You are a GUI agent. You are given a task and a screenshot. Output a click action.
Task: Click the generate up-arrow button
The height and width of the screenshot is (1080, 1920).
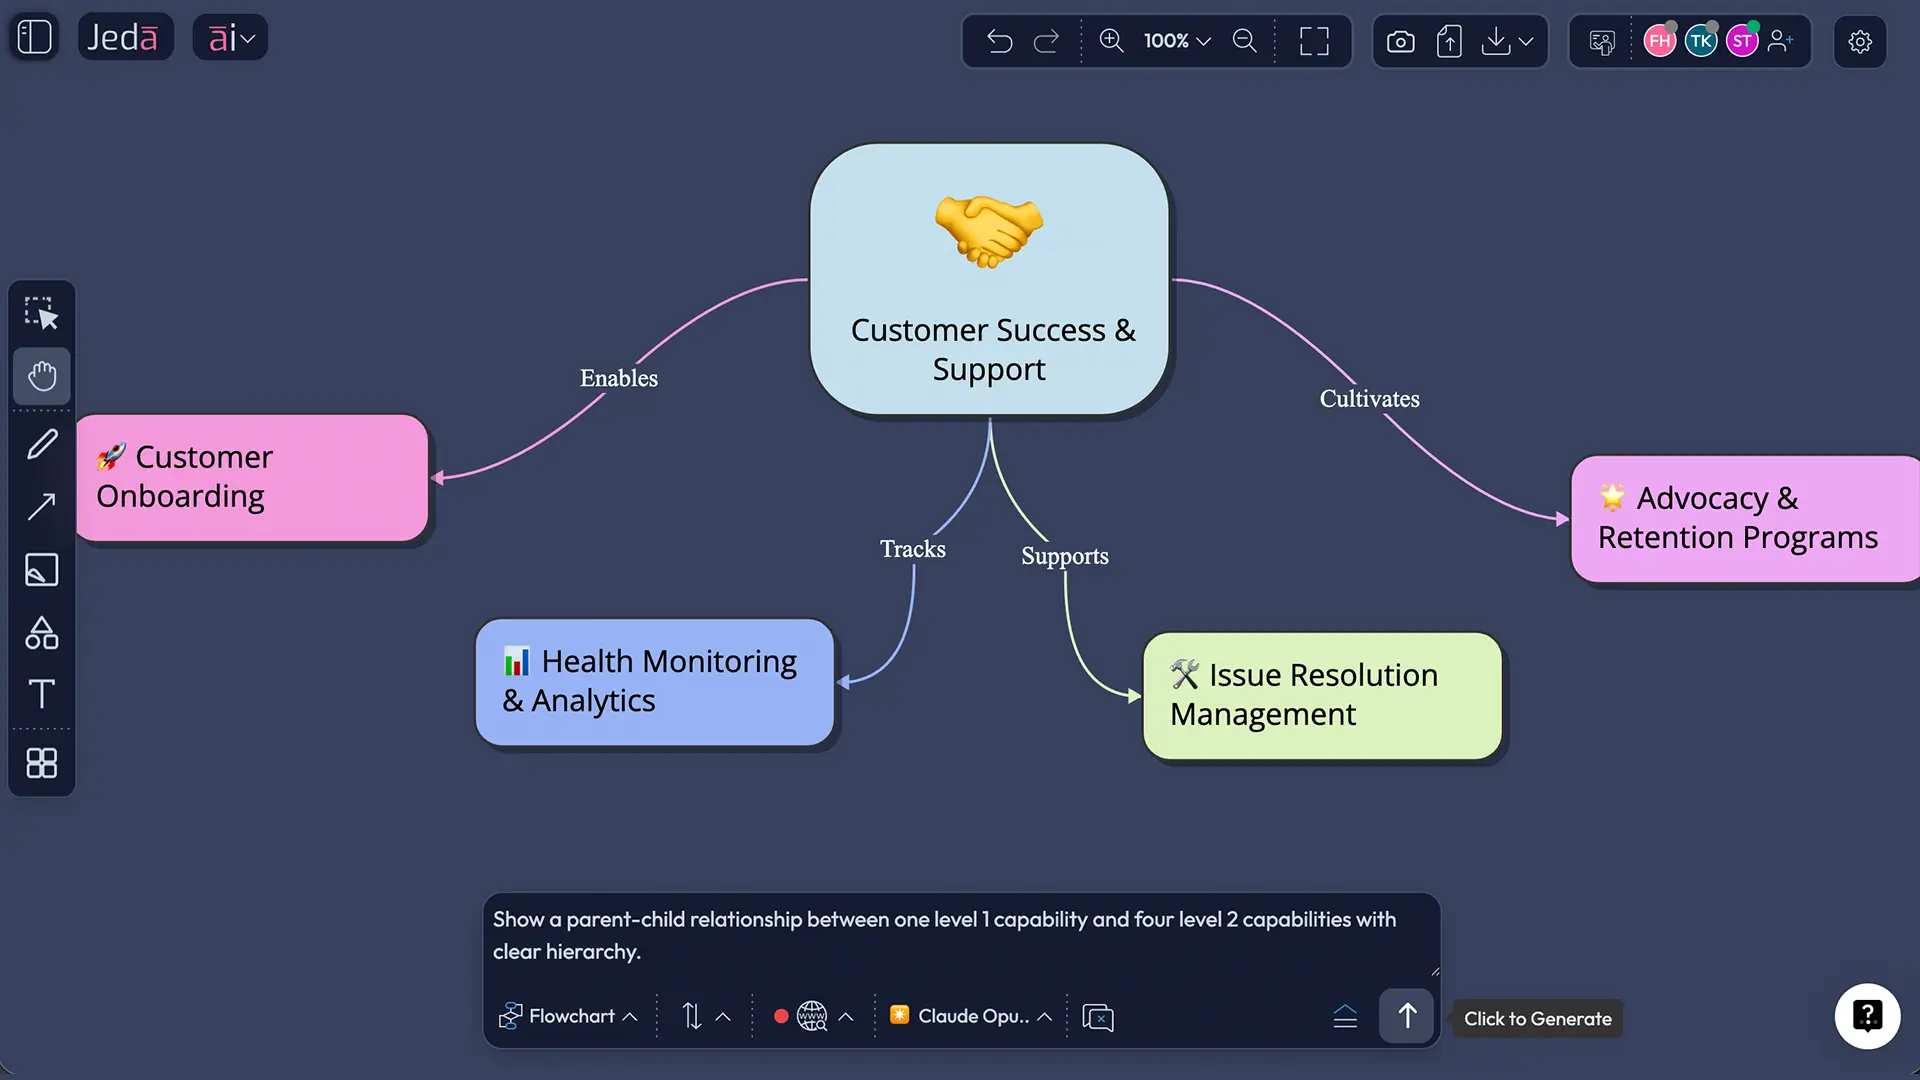pos(1406,1016)
